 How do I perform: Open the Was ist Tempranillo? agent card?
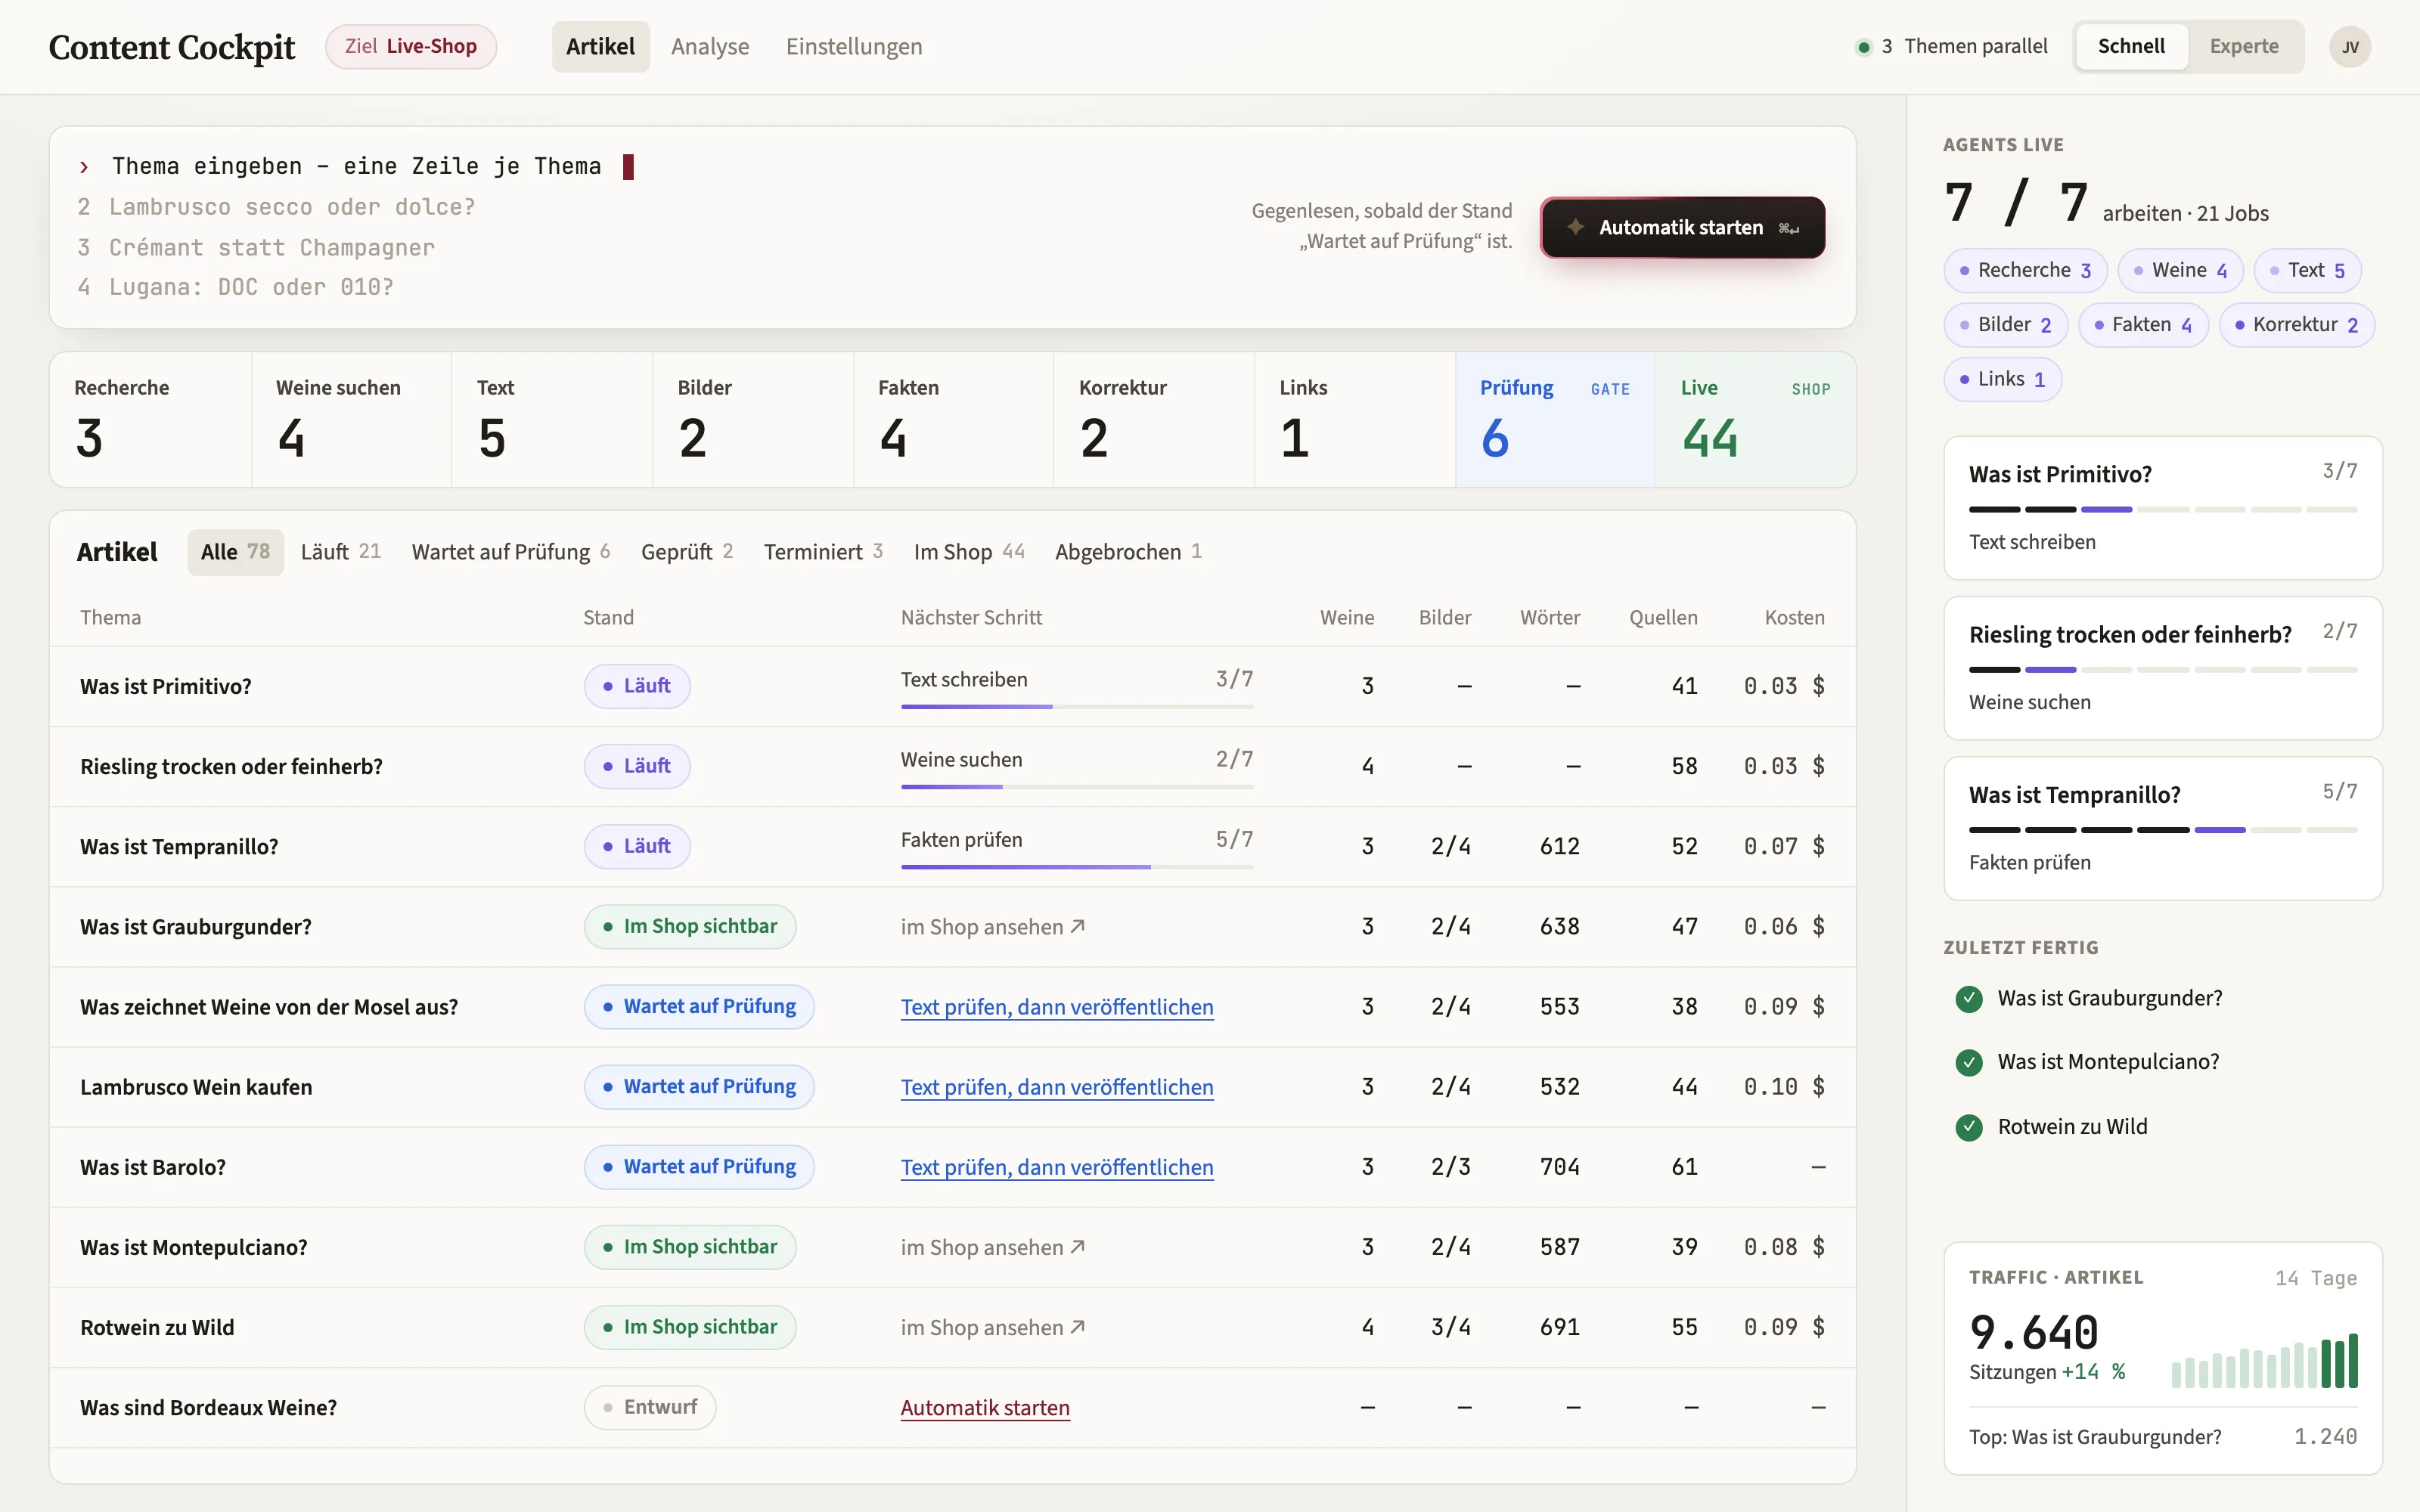pos(2162,829)
